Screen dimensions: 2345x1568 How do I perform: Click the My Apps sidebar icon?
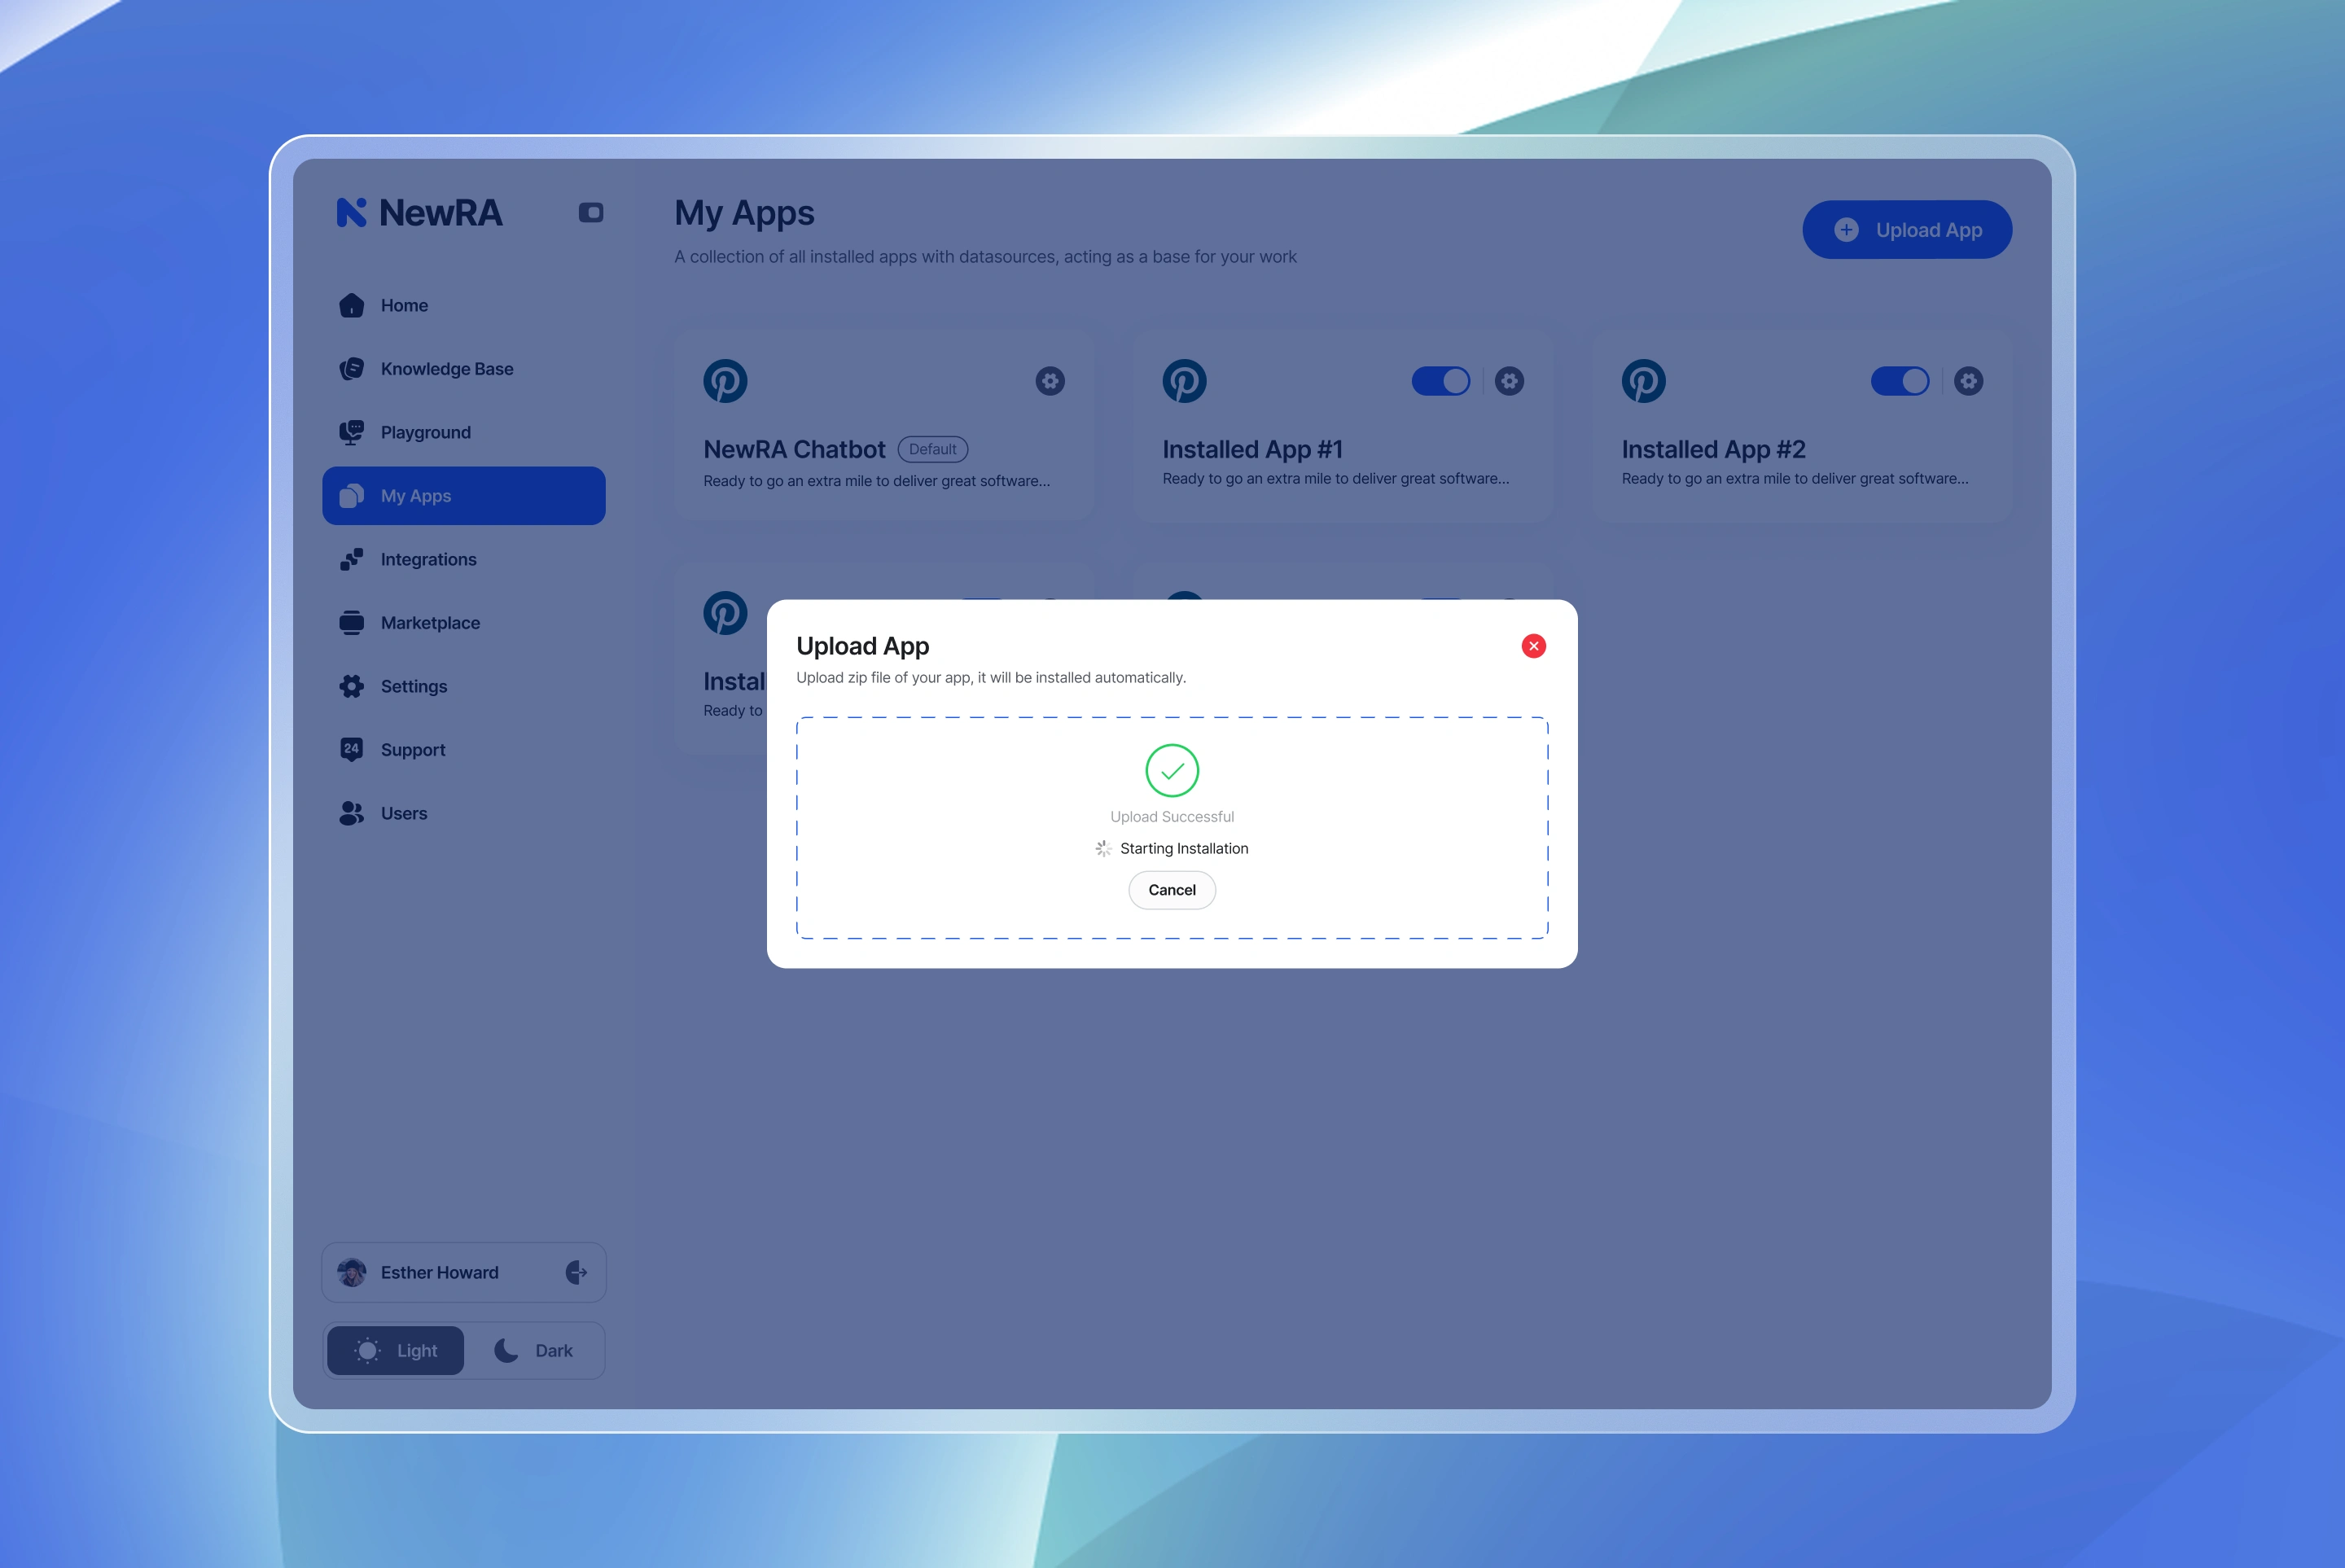[351, 496]
